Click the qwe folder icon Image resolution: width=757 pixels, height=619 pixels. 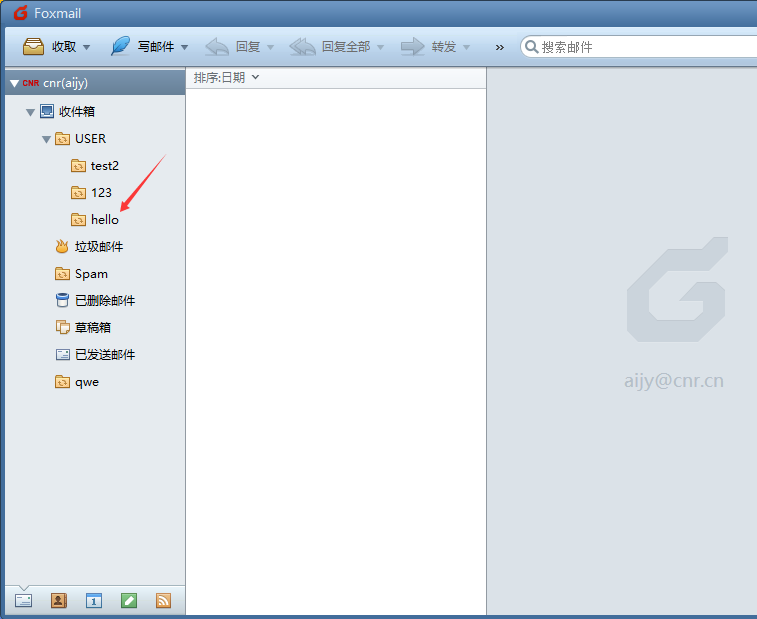click(62, 382)
